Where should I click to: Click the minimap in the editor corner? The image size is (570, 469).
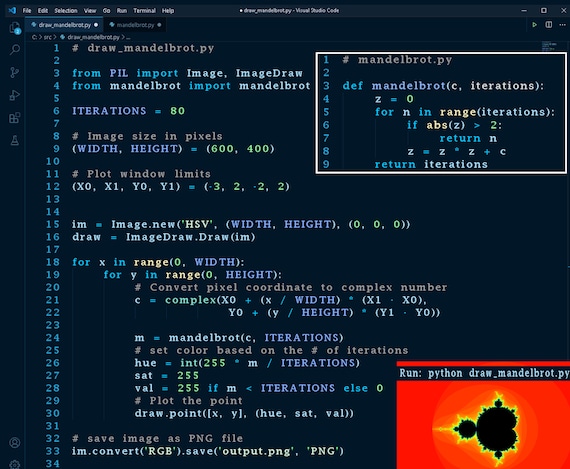click(549, 46)
